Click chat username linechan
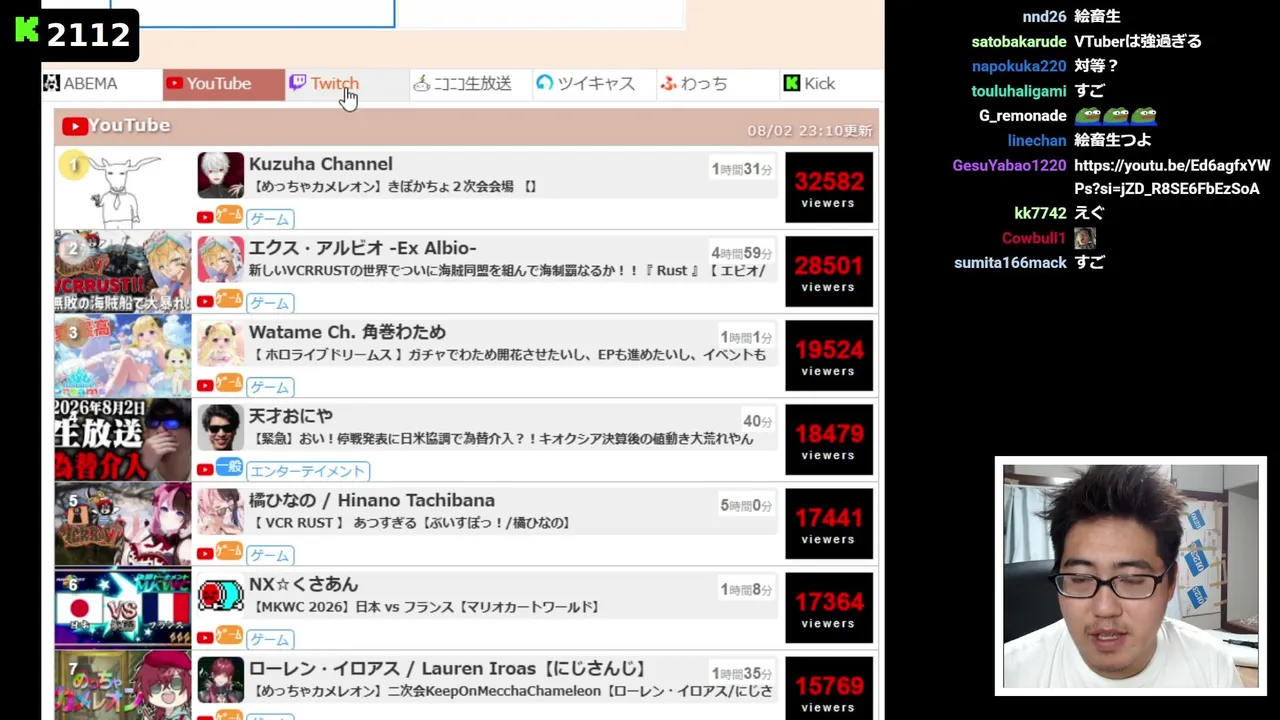The width and height of the screenshot is (1280, 720). pos(1037,141)
